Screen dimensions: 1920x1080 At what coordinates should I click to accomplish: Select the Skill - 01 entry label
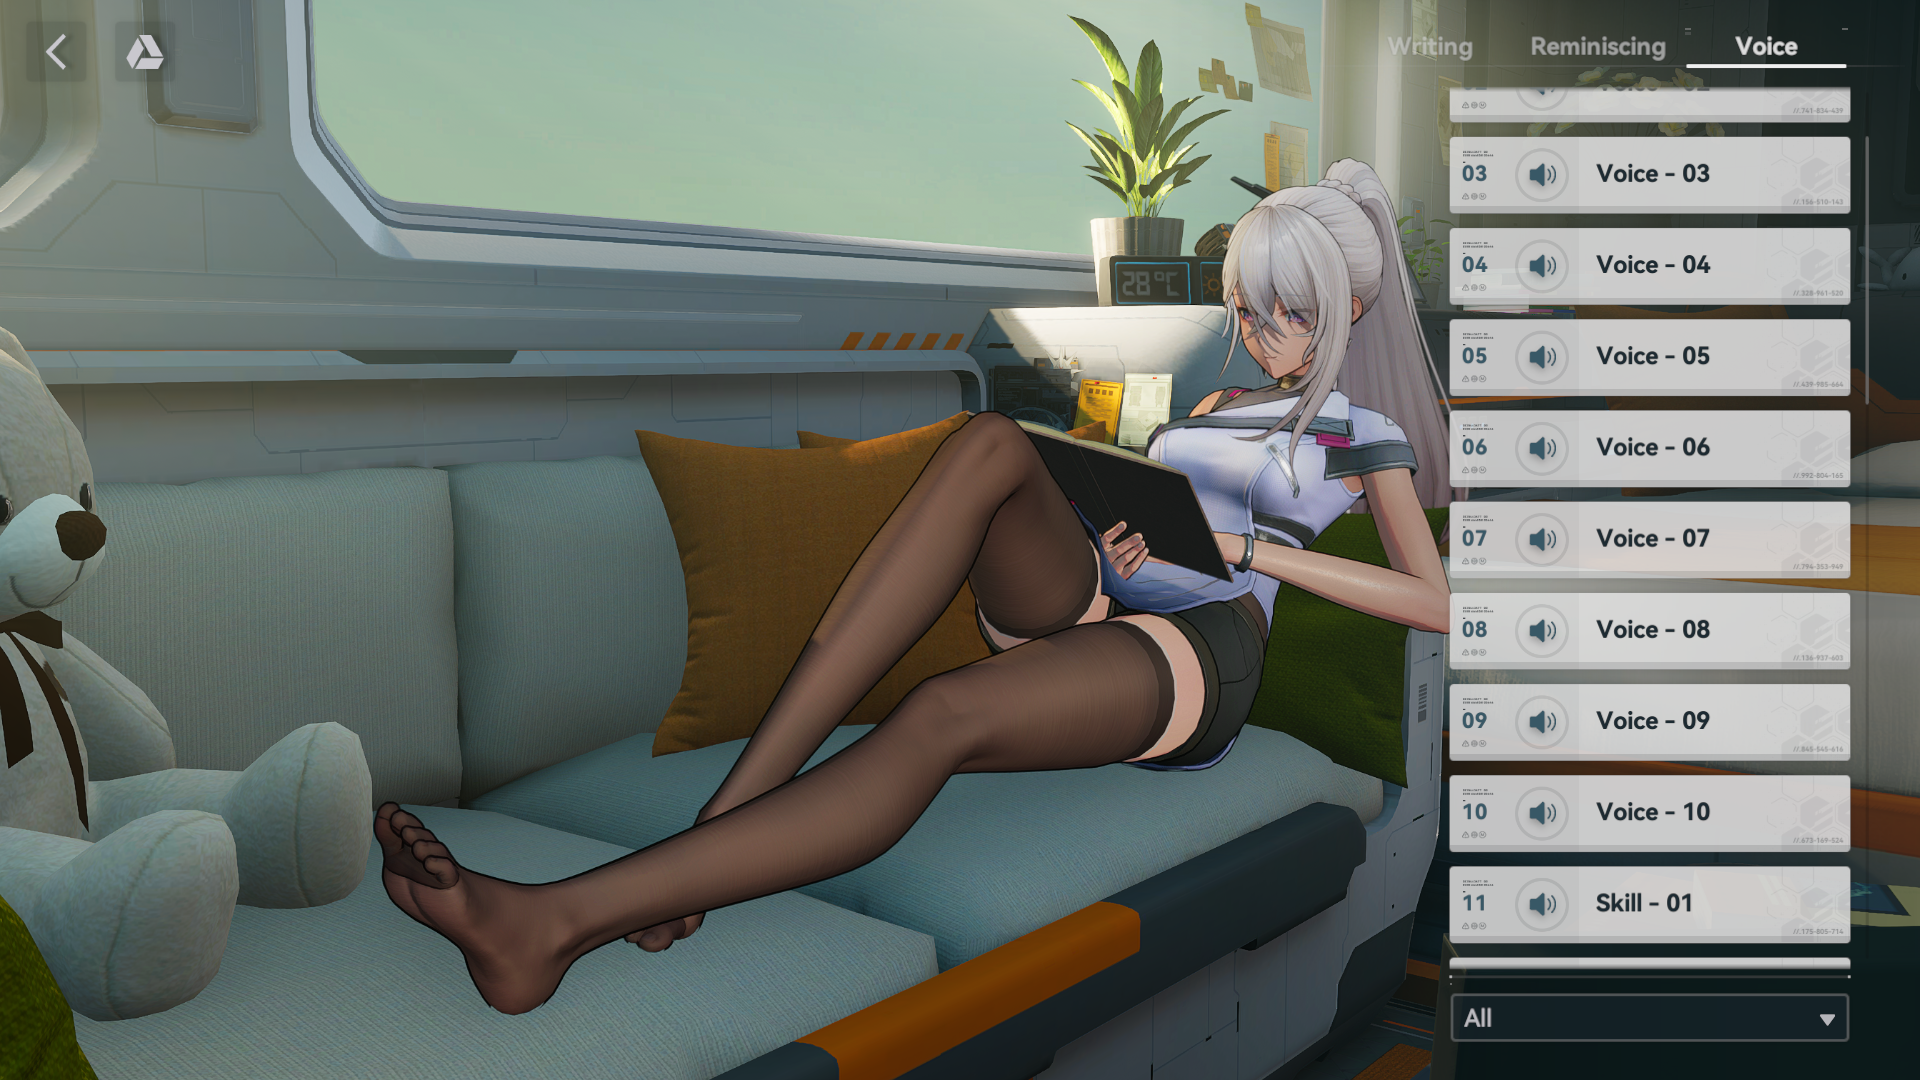pos(1644,903)
